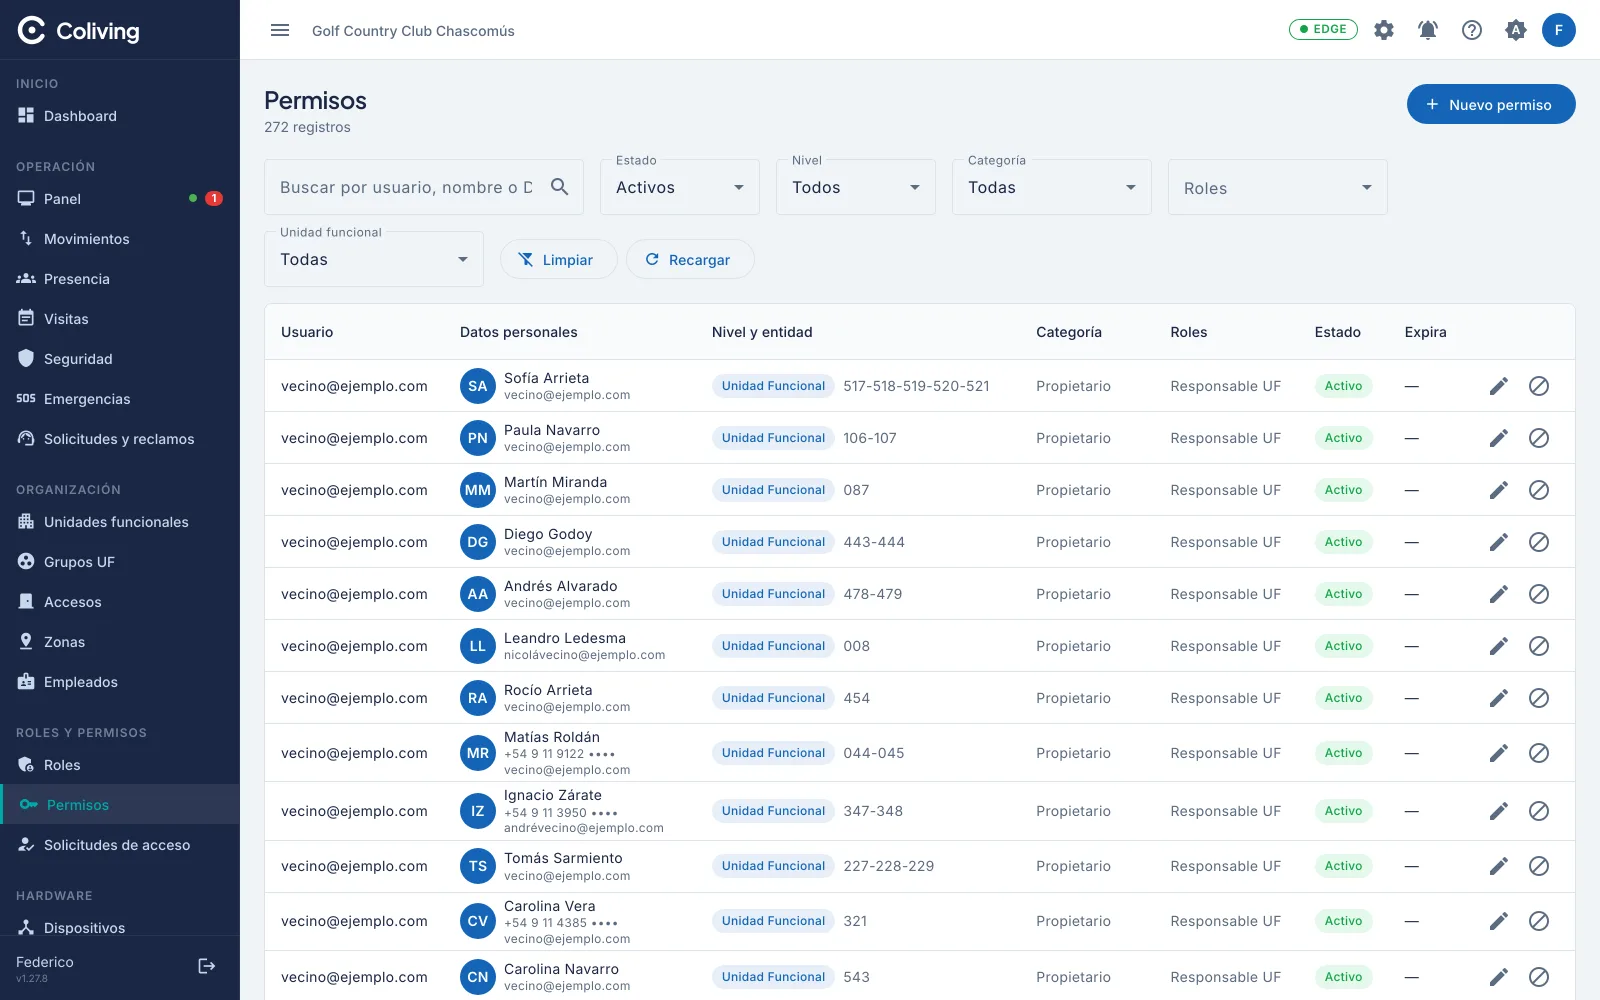The width and height of the screenshot is (1600, 1000).
Task: Click the Recargar button
Action: 690,259
